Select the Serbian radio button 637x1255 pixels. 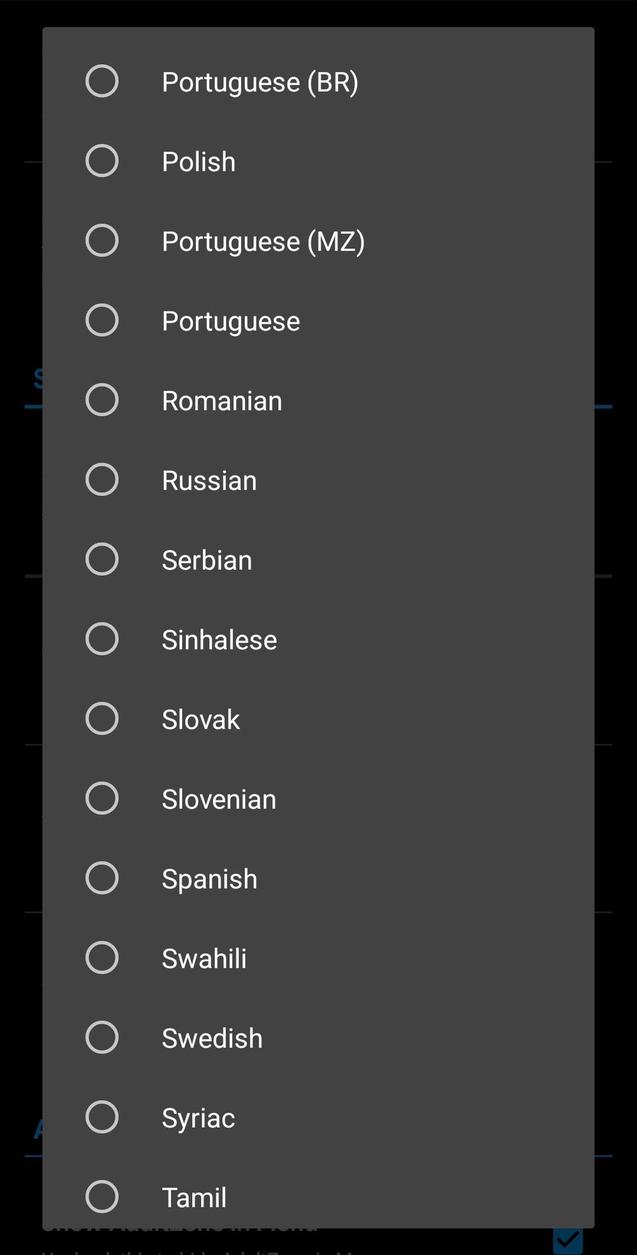(x=102, y=560)
